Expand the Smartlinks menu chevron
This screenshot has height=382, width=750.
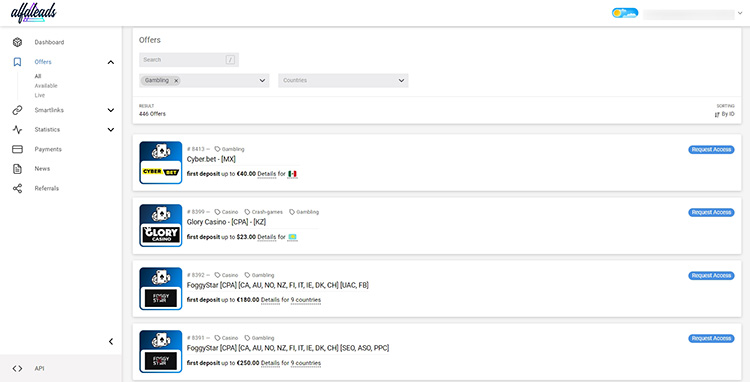[111, 110]
